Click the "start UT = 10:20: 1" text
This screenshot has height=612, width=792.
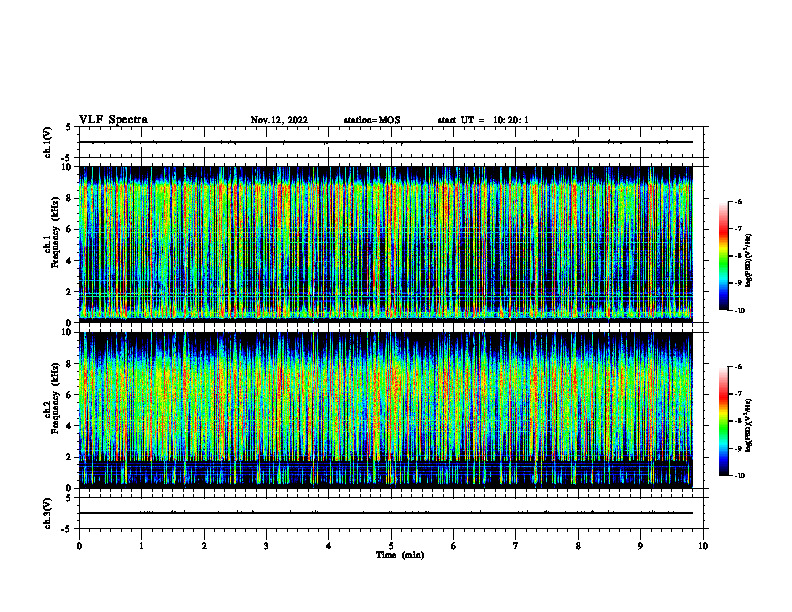coord(483,120)
